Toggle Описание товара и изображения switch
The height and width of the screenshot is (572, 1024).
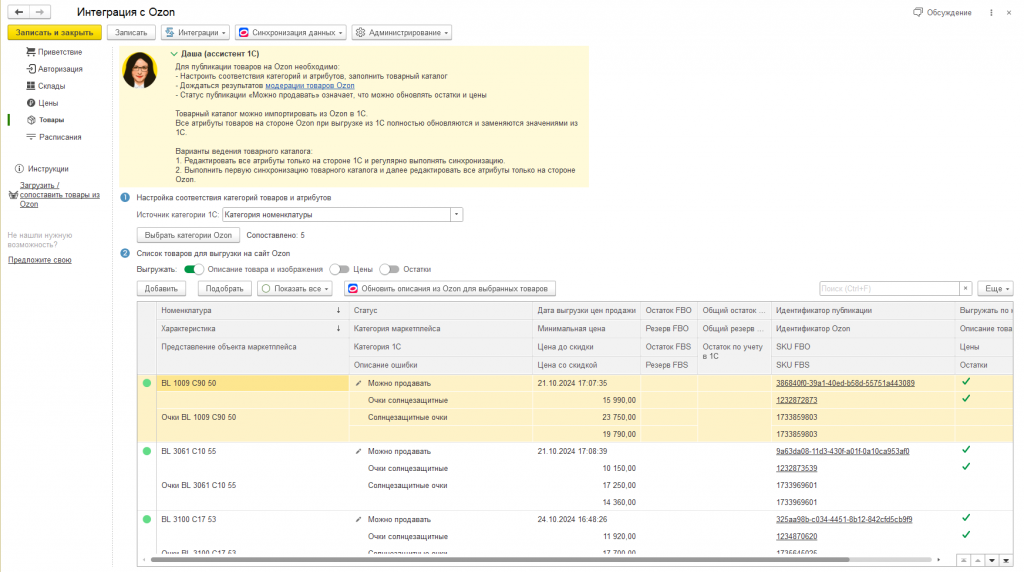pyautogui.click(x=194, y=269)
